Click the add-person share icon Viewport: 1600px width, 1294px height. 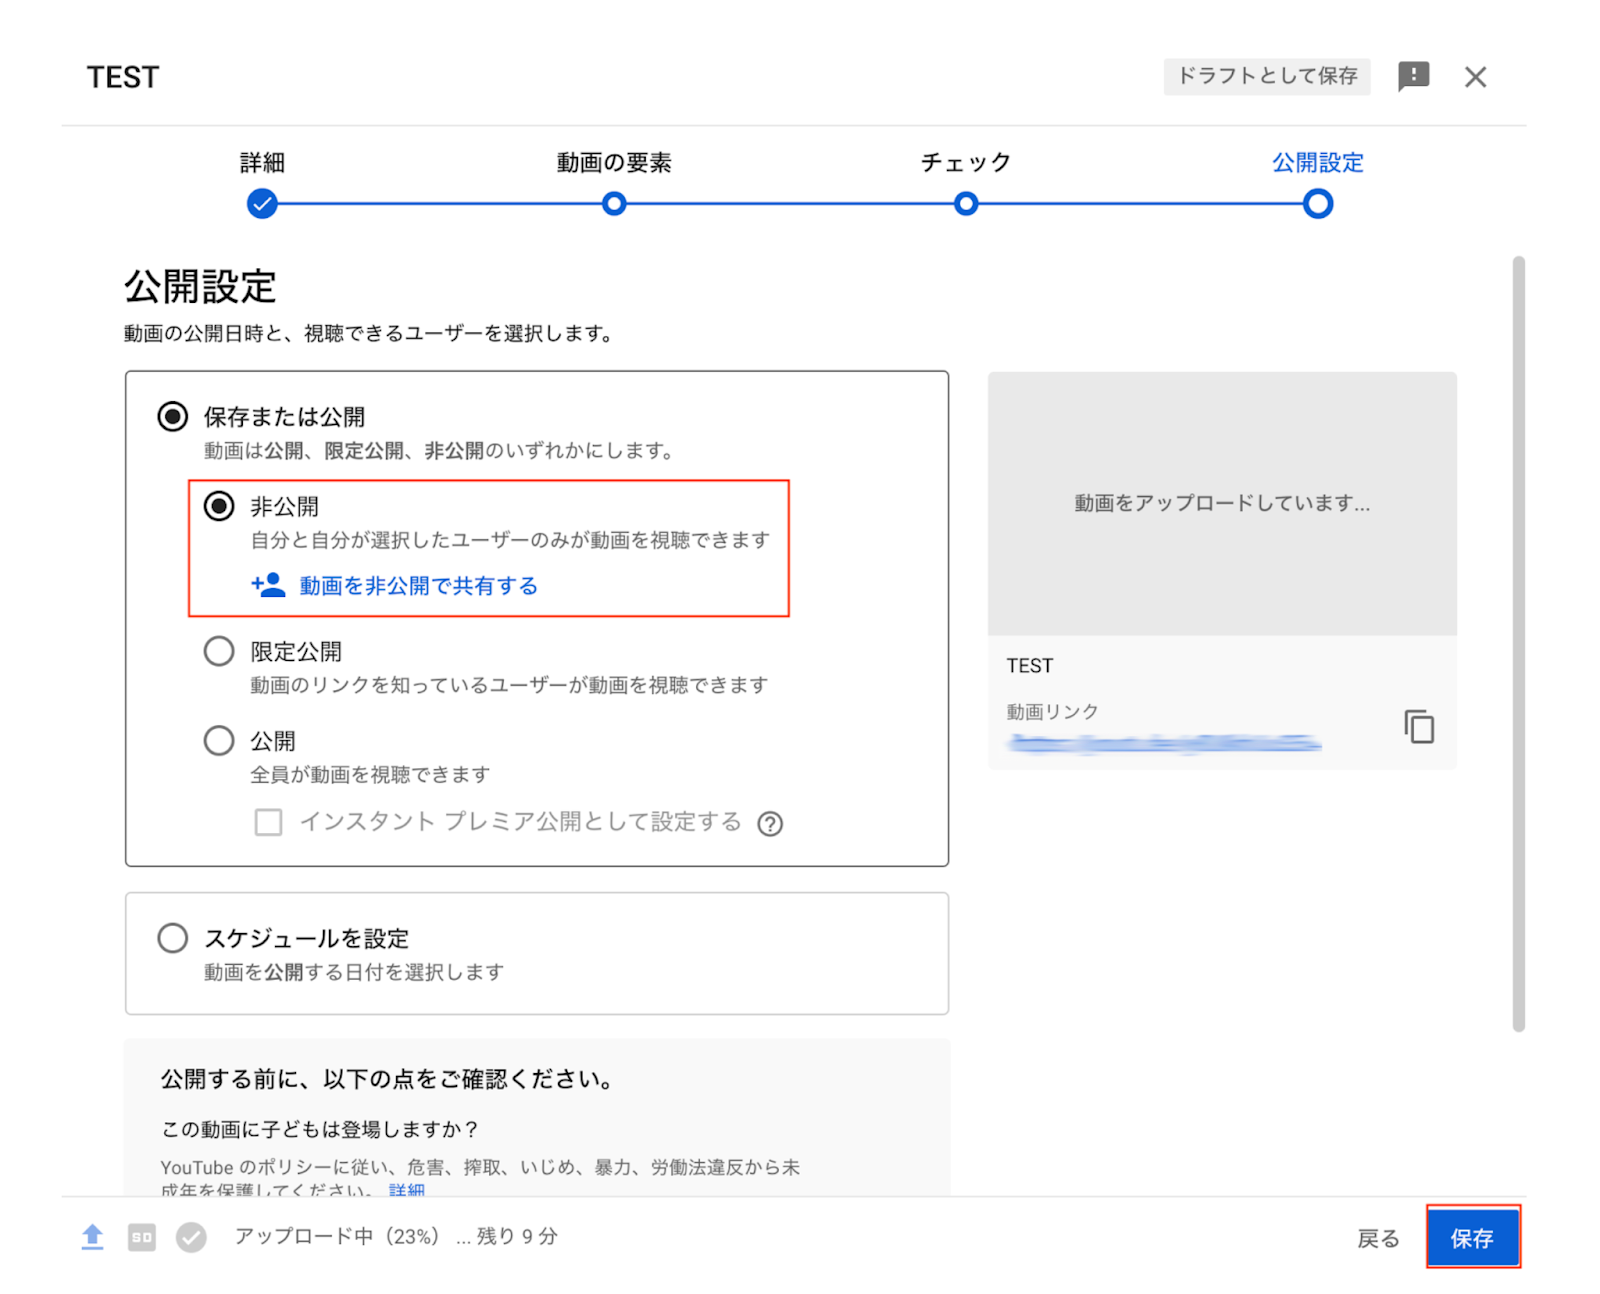[x=268, y=585]
